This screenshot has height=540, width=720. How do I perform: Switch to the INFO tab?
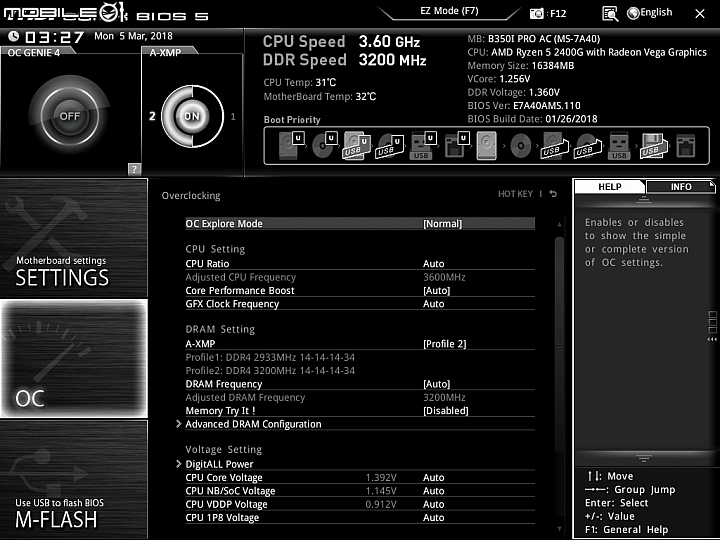(681, 186)
